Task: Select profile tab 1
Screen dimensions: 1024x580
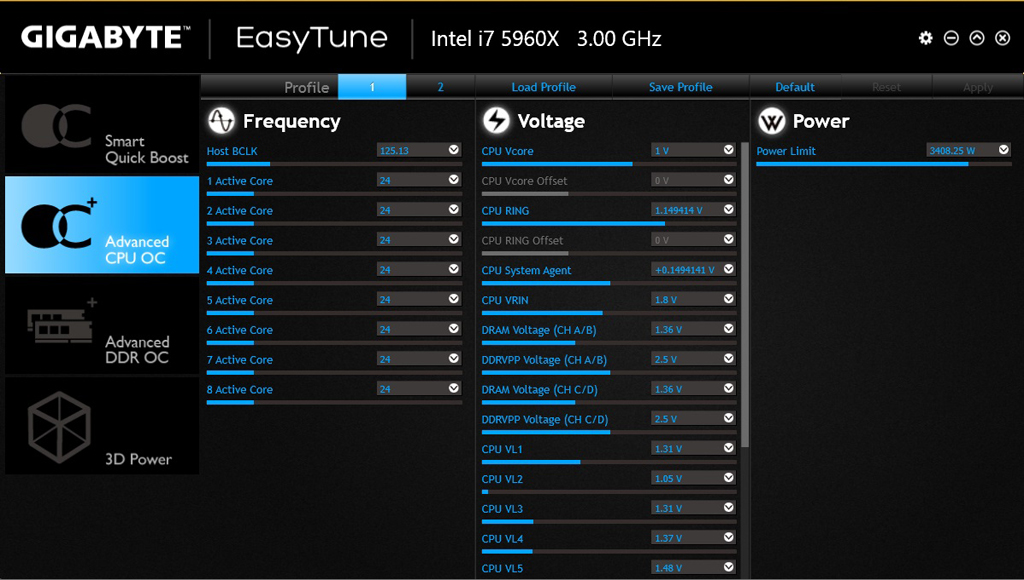Action: point(372,87)
